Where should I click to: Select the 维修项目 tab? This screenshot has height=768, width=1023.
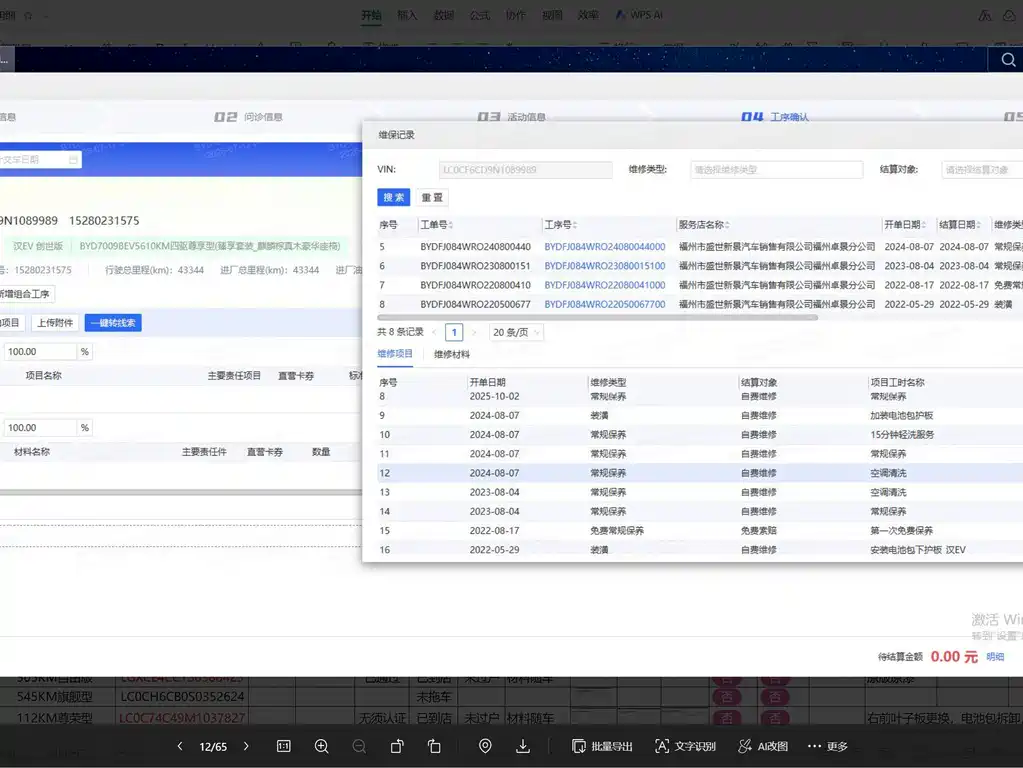395,354
